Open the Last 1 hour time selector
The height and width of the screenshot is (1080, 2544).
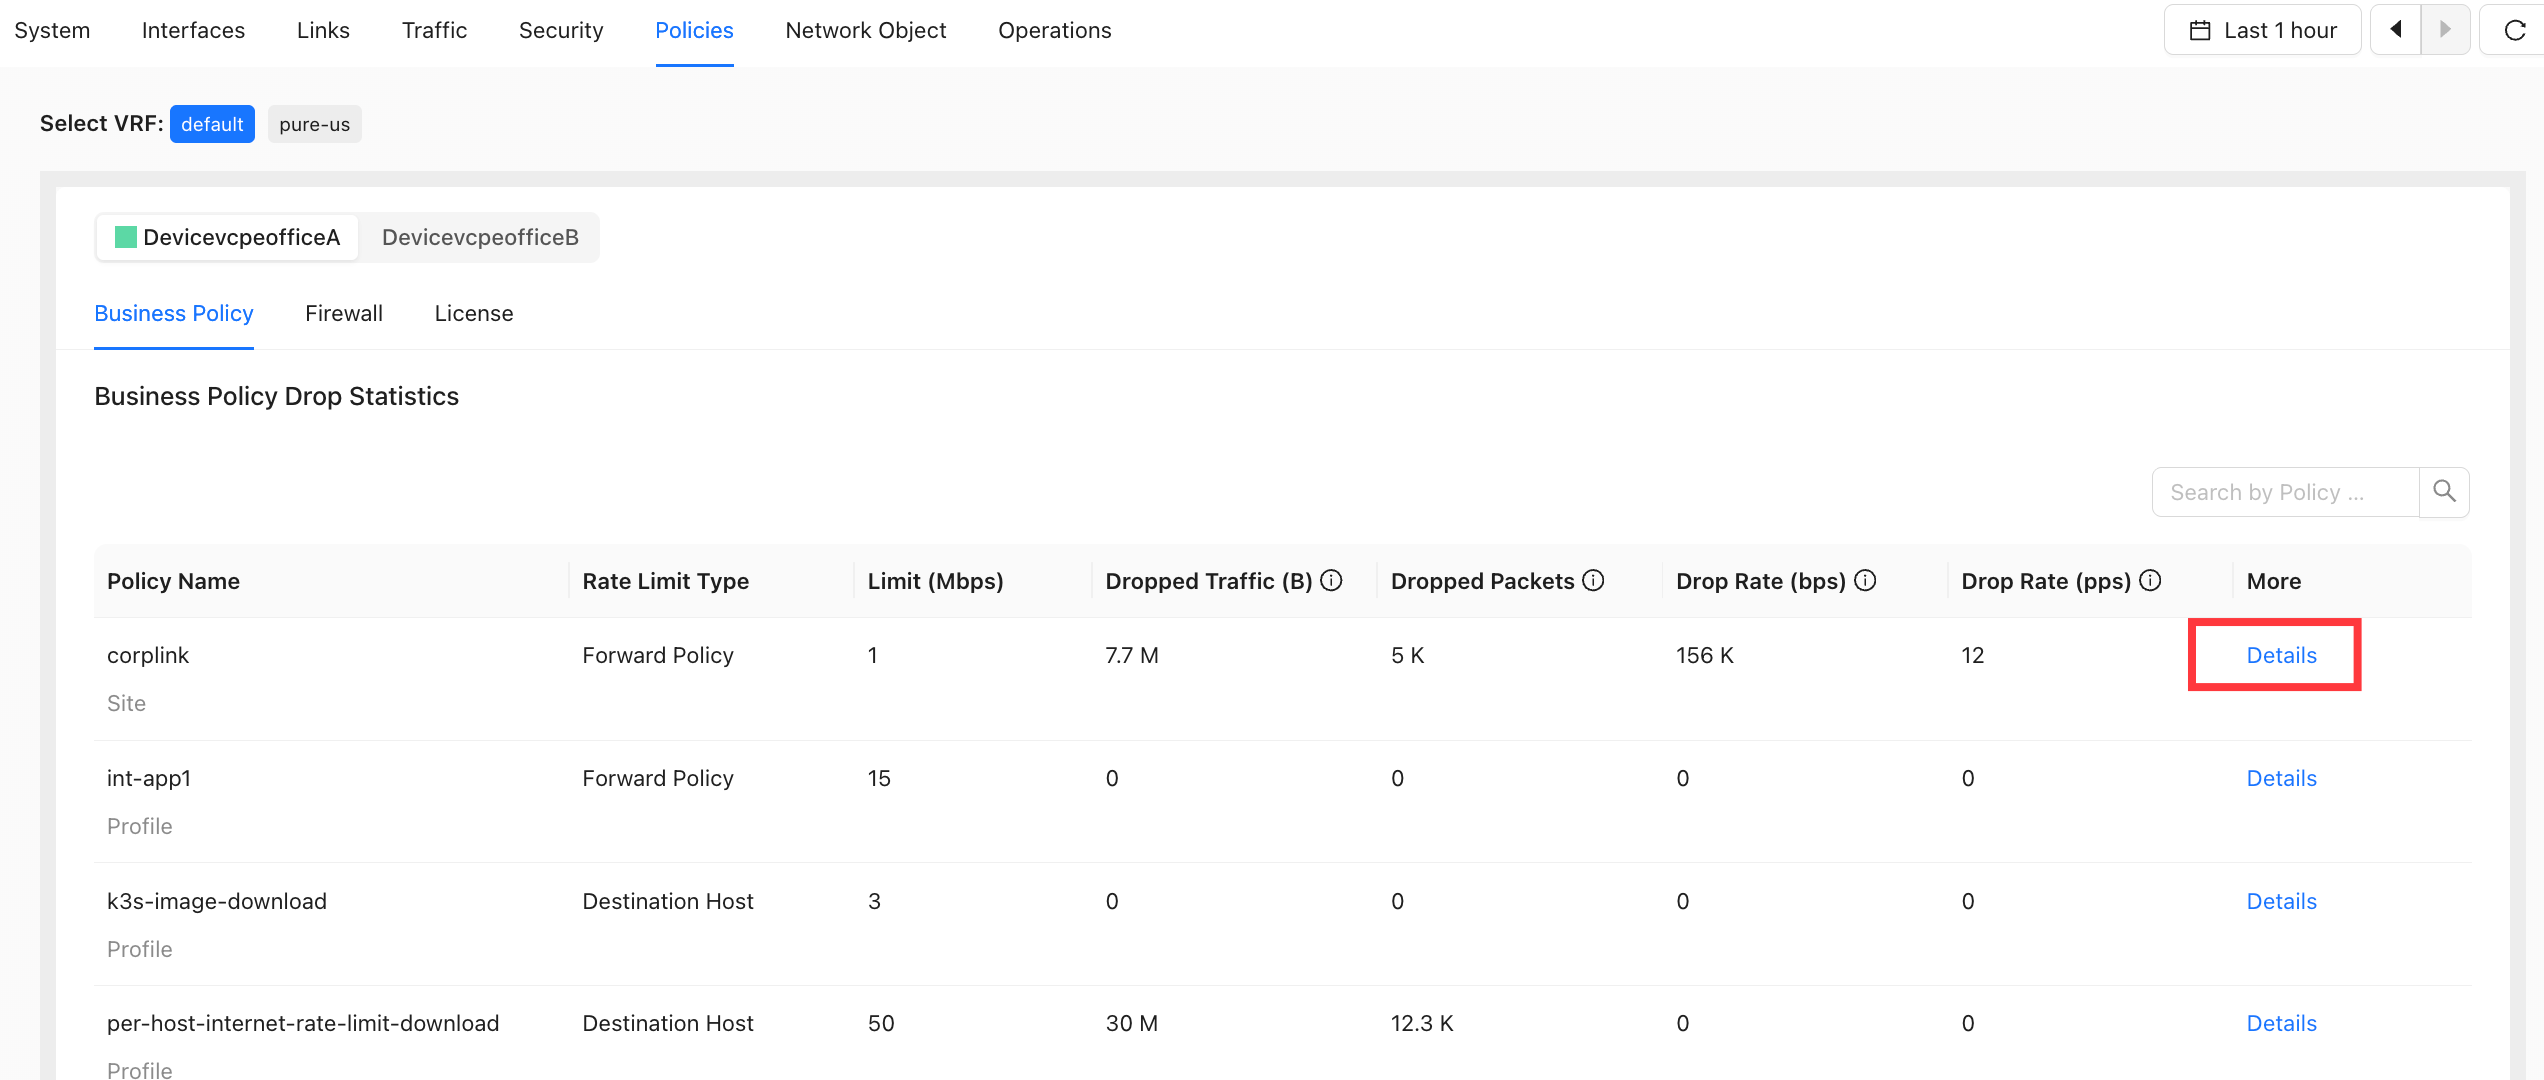coord(2262,30)
